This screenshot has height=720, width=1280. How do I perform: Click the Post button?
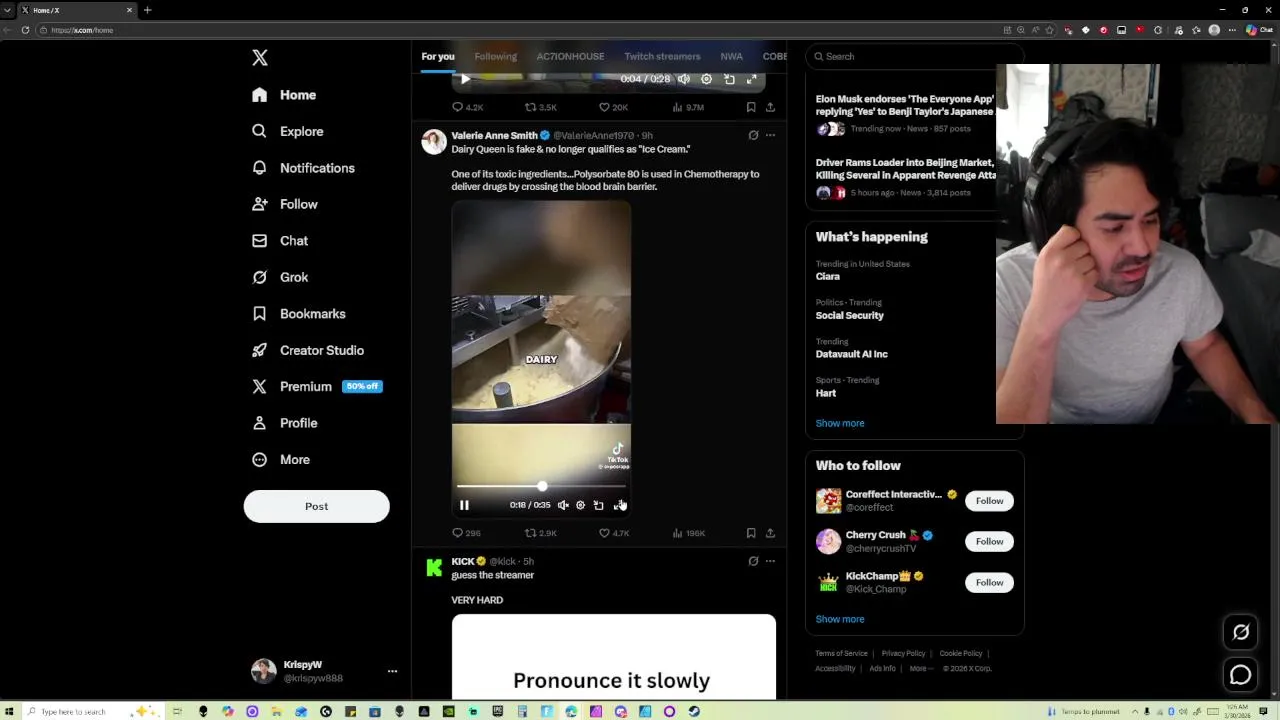(316, 506)
